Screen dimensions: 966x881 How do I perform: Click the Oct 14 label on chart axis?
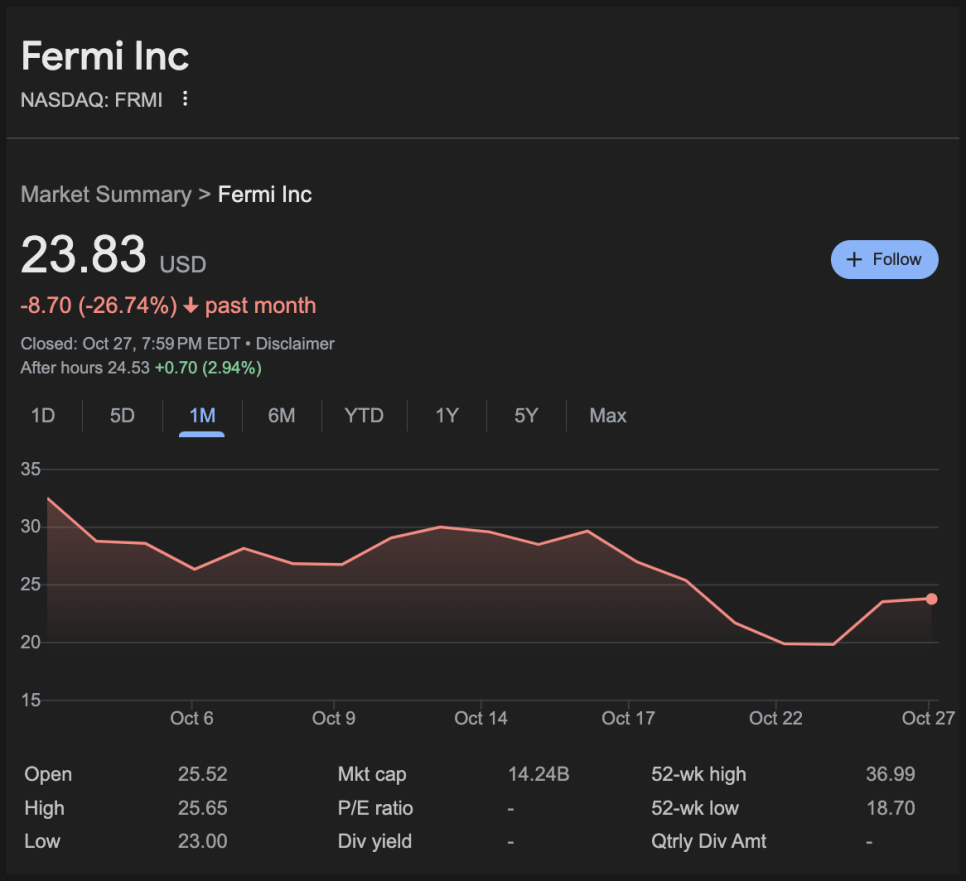point(481,718)
